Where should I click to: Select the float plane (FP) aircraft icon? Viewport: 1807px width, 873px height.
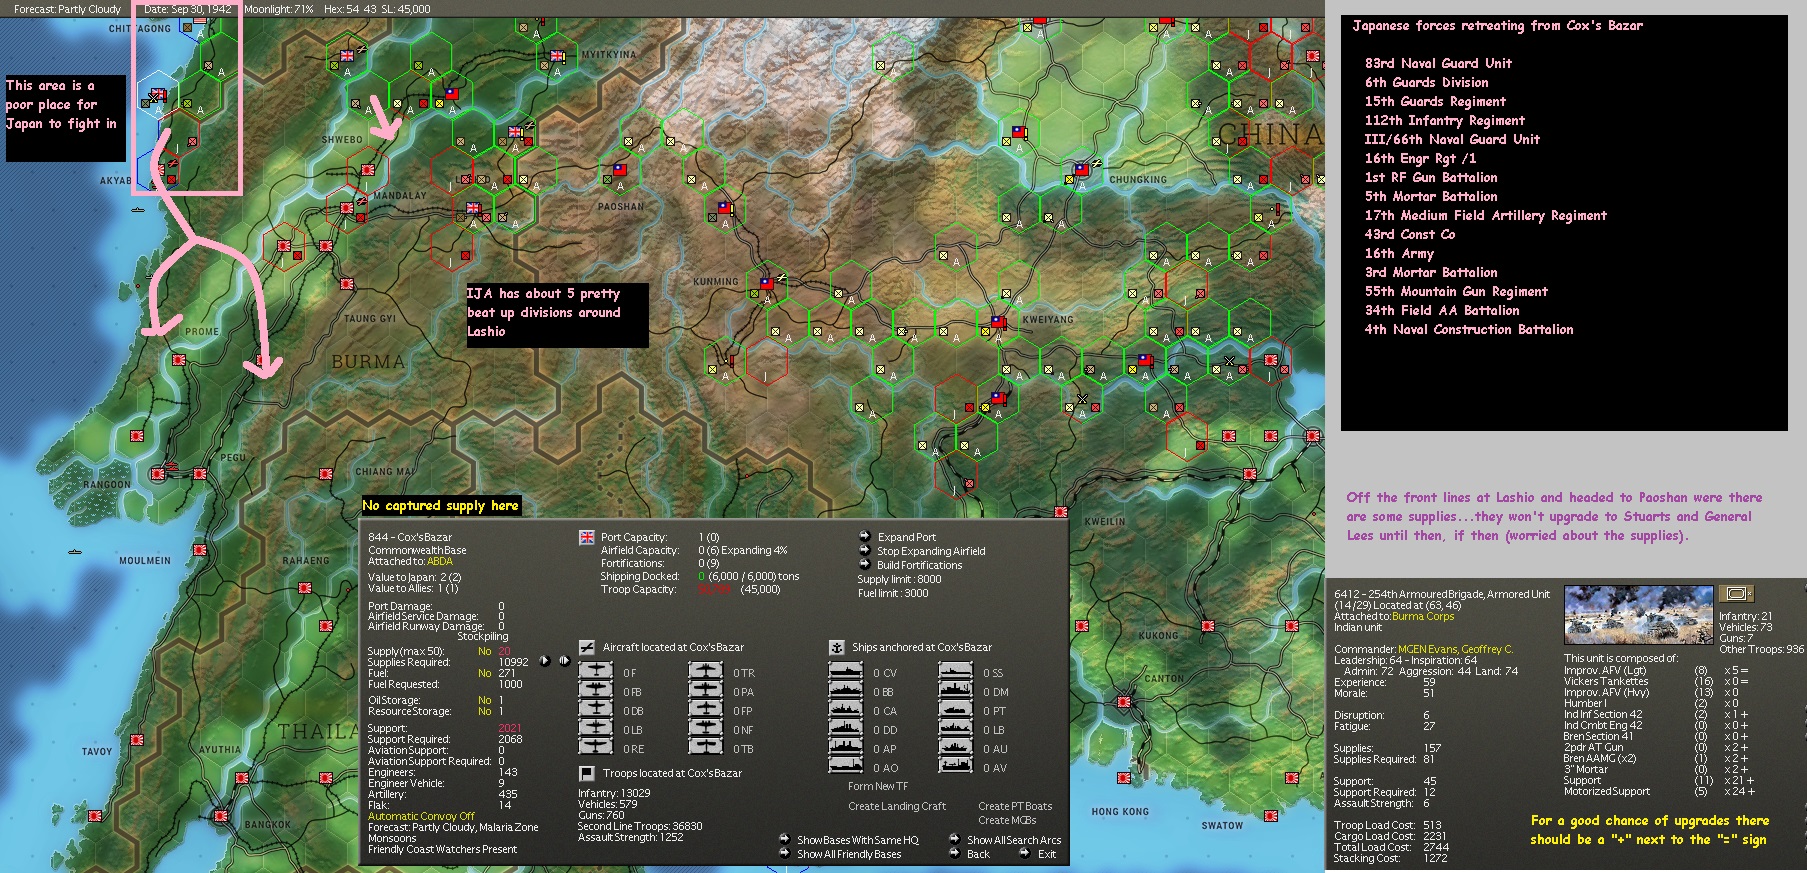(706, 710)
